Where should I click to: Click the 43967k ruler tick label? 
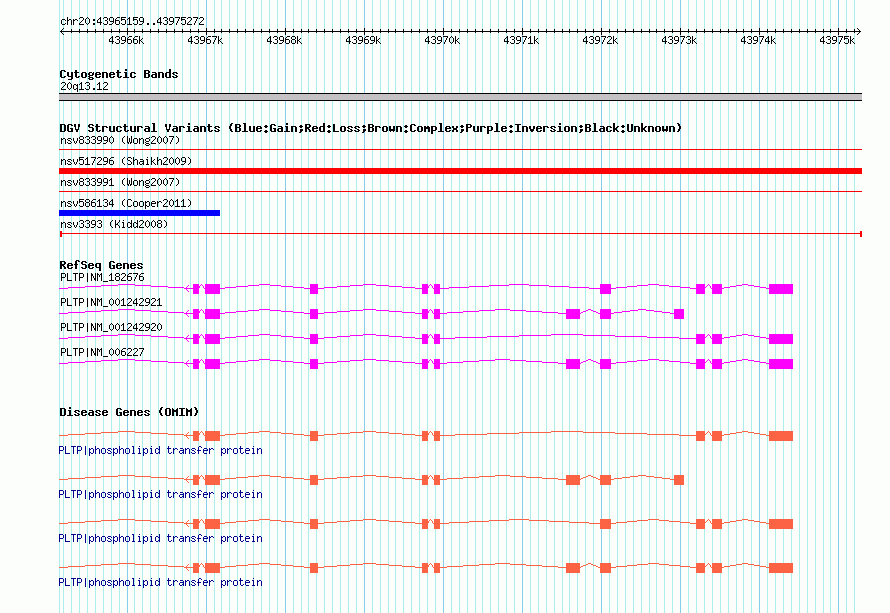pyautogui.click(x=205, y=40)
